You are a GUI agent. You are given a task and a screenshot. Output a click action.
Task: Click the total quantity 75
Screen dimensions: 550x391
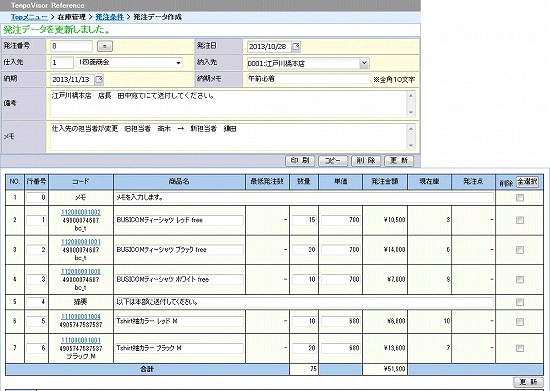(313, 369)
